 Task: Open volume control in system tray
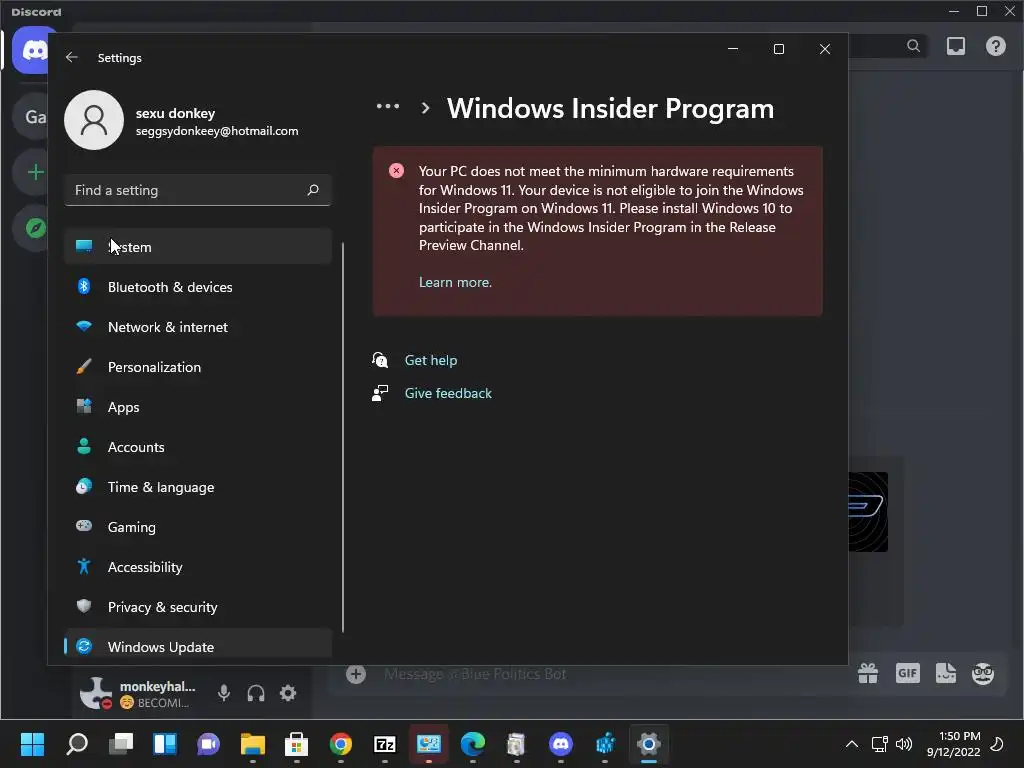[904, 744]
